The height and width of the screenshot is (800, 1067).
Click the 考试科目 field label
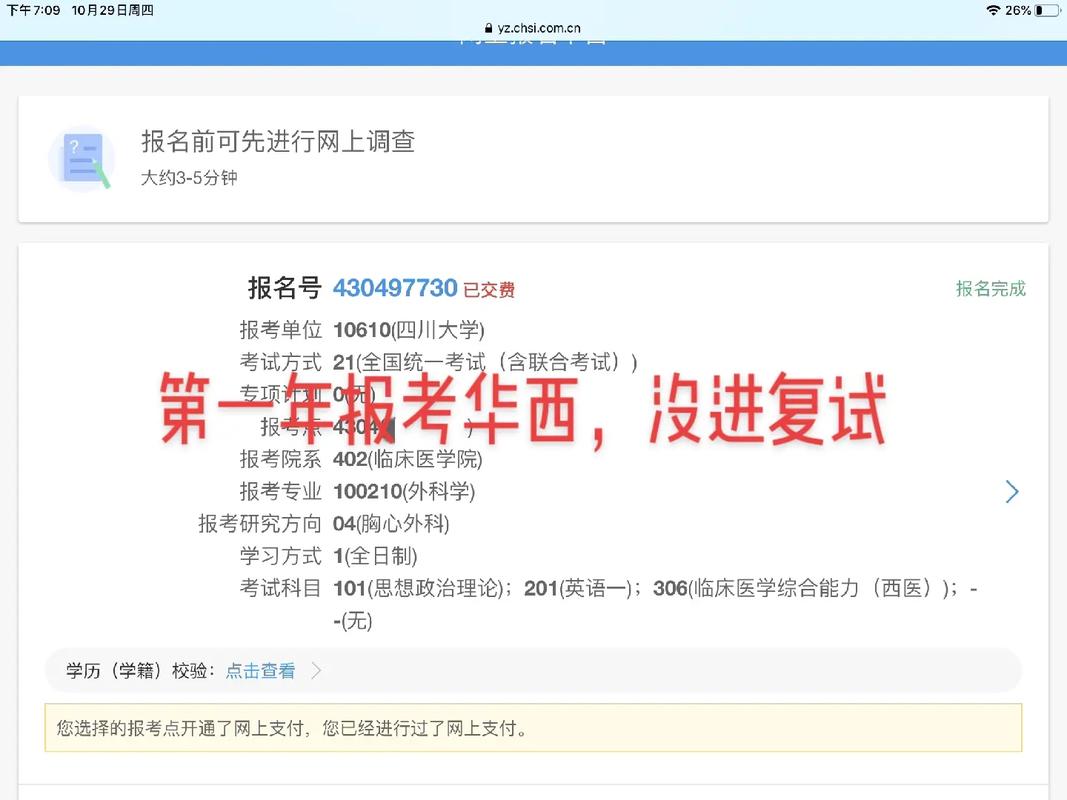pos(280,588)
